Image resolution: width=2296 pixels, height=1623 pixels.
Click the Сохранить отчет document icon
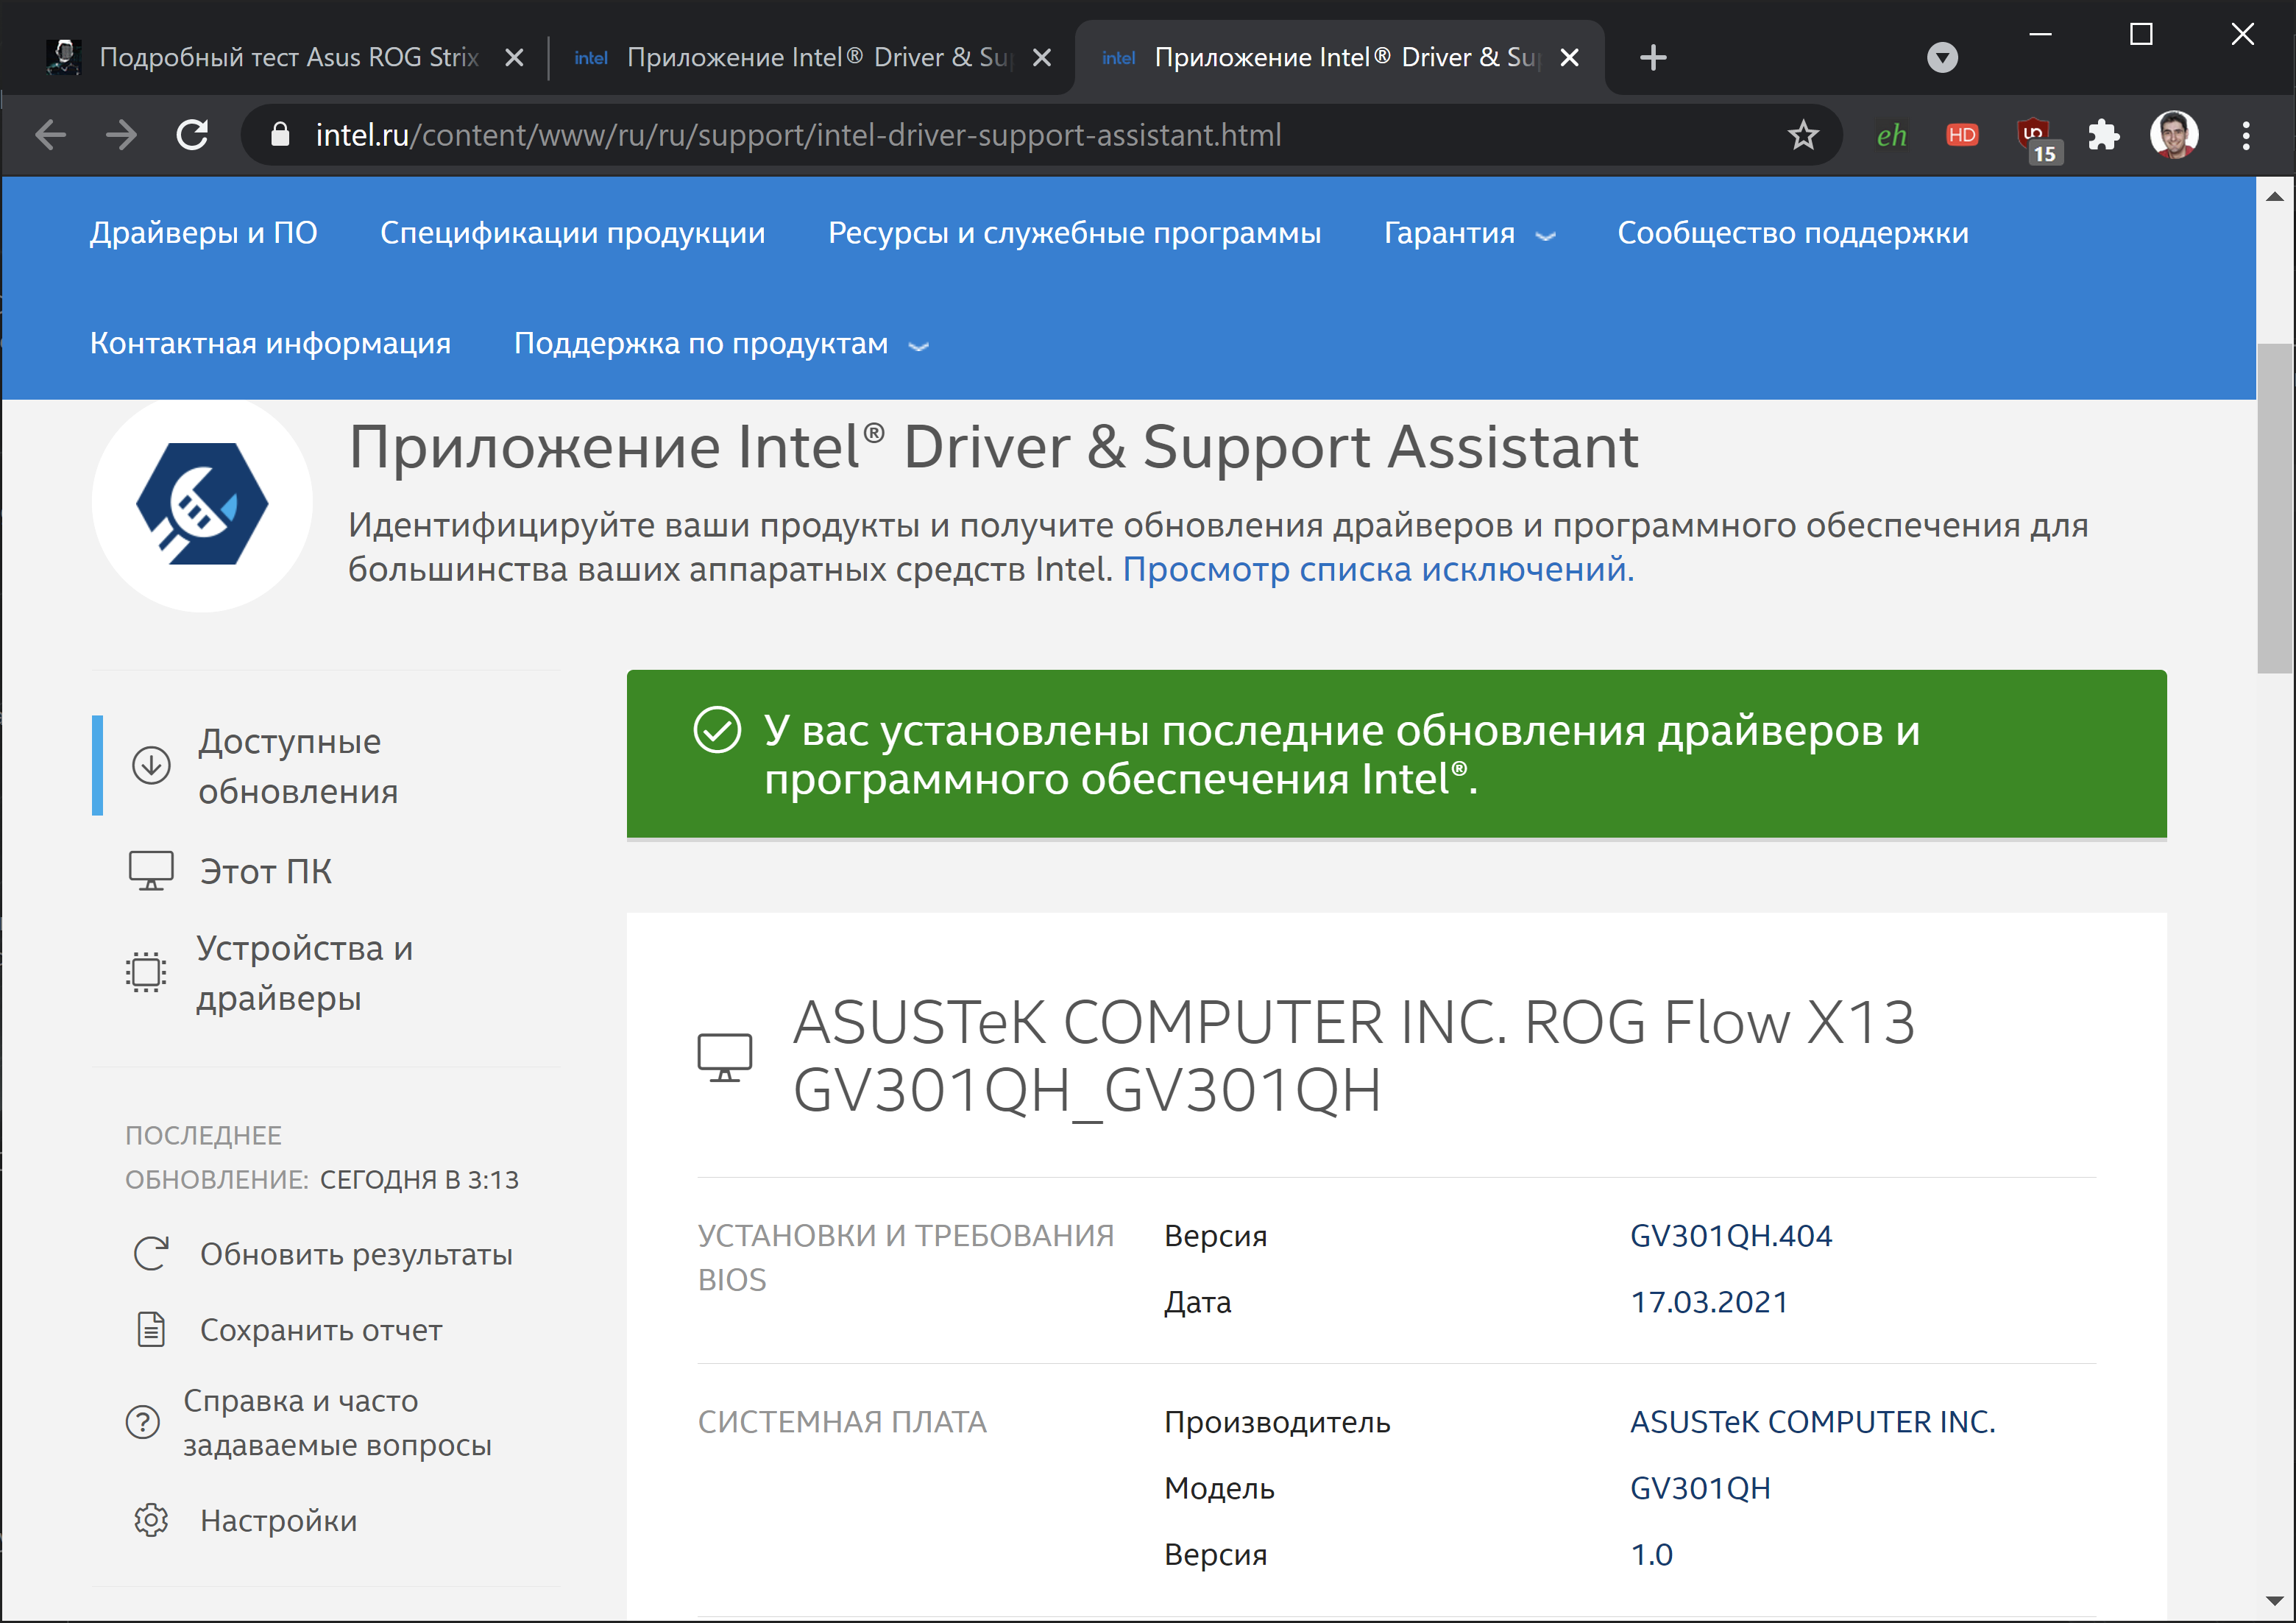coord(151,1330)
